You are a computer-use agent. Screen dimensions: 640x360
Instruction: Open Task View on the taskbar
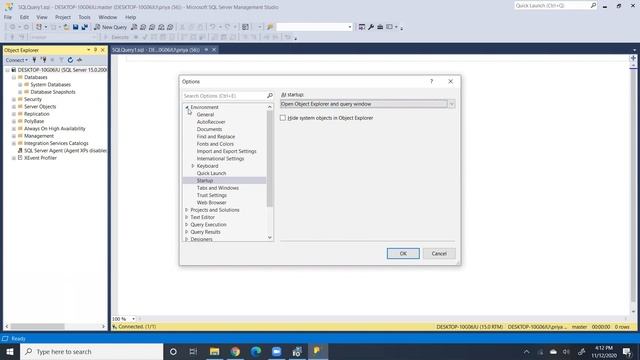193,351
